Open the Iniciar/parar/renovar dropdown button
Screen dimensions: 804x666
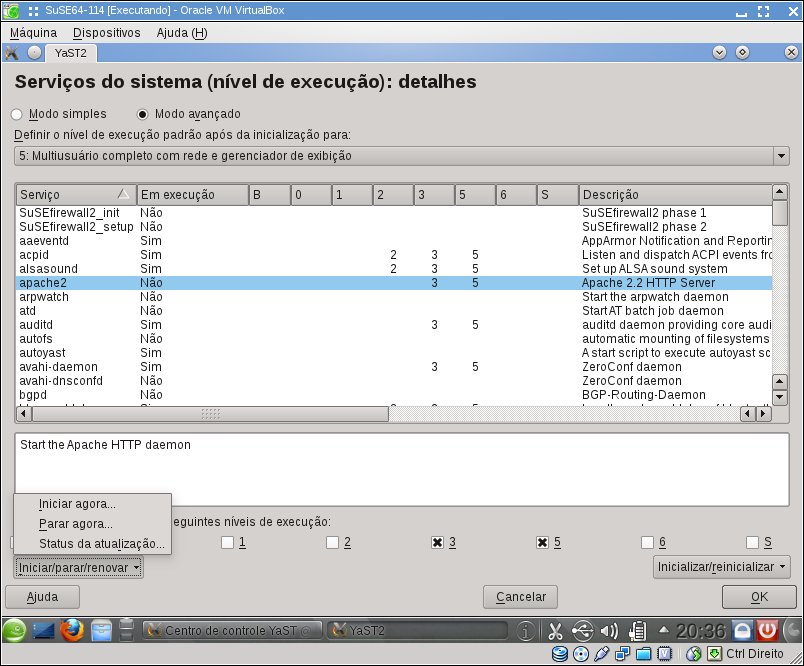[x=78, y=568]
